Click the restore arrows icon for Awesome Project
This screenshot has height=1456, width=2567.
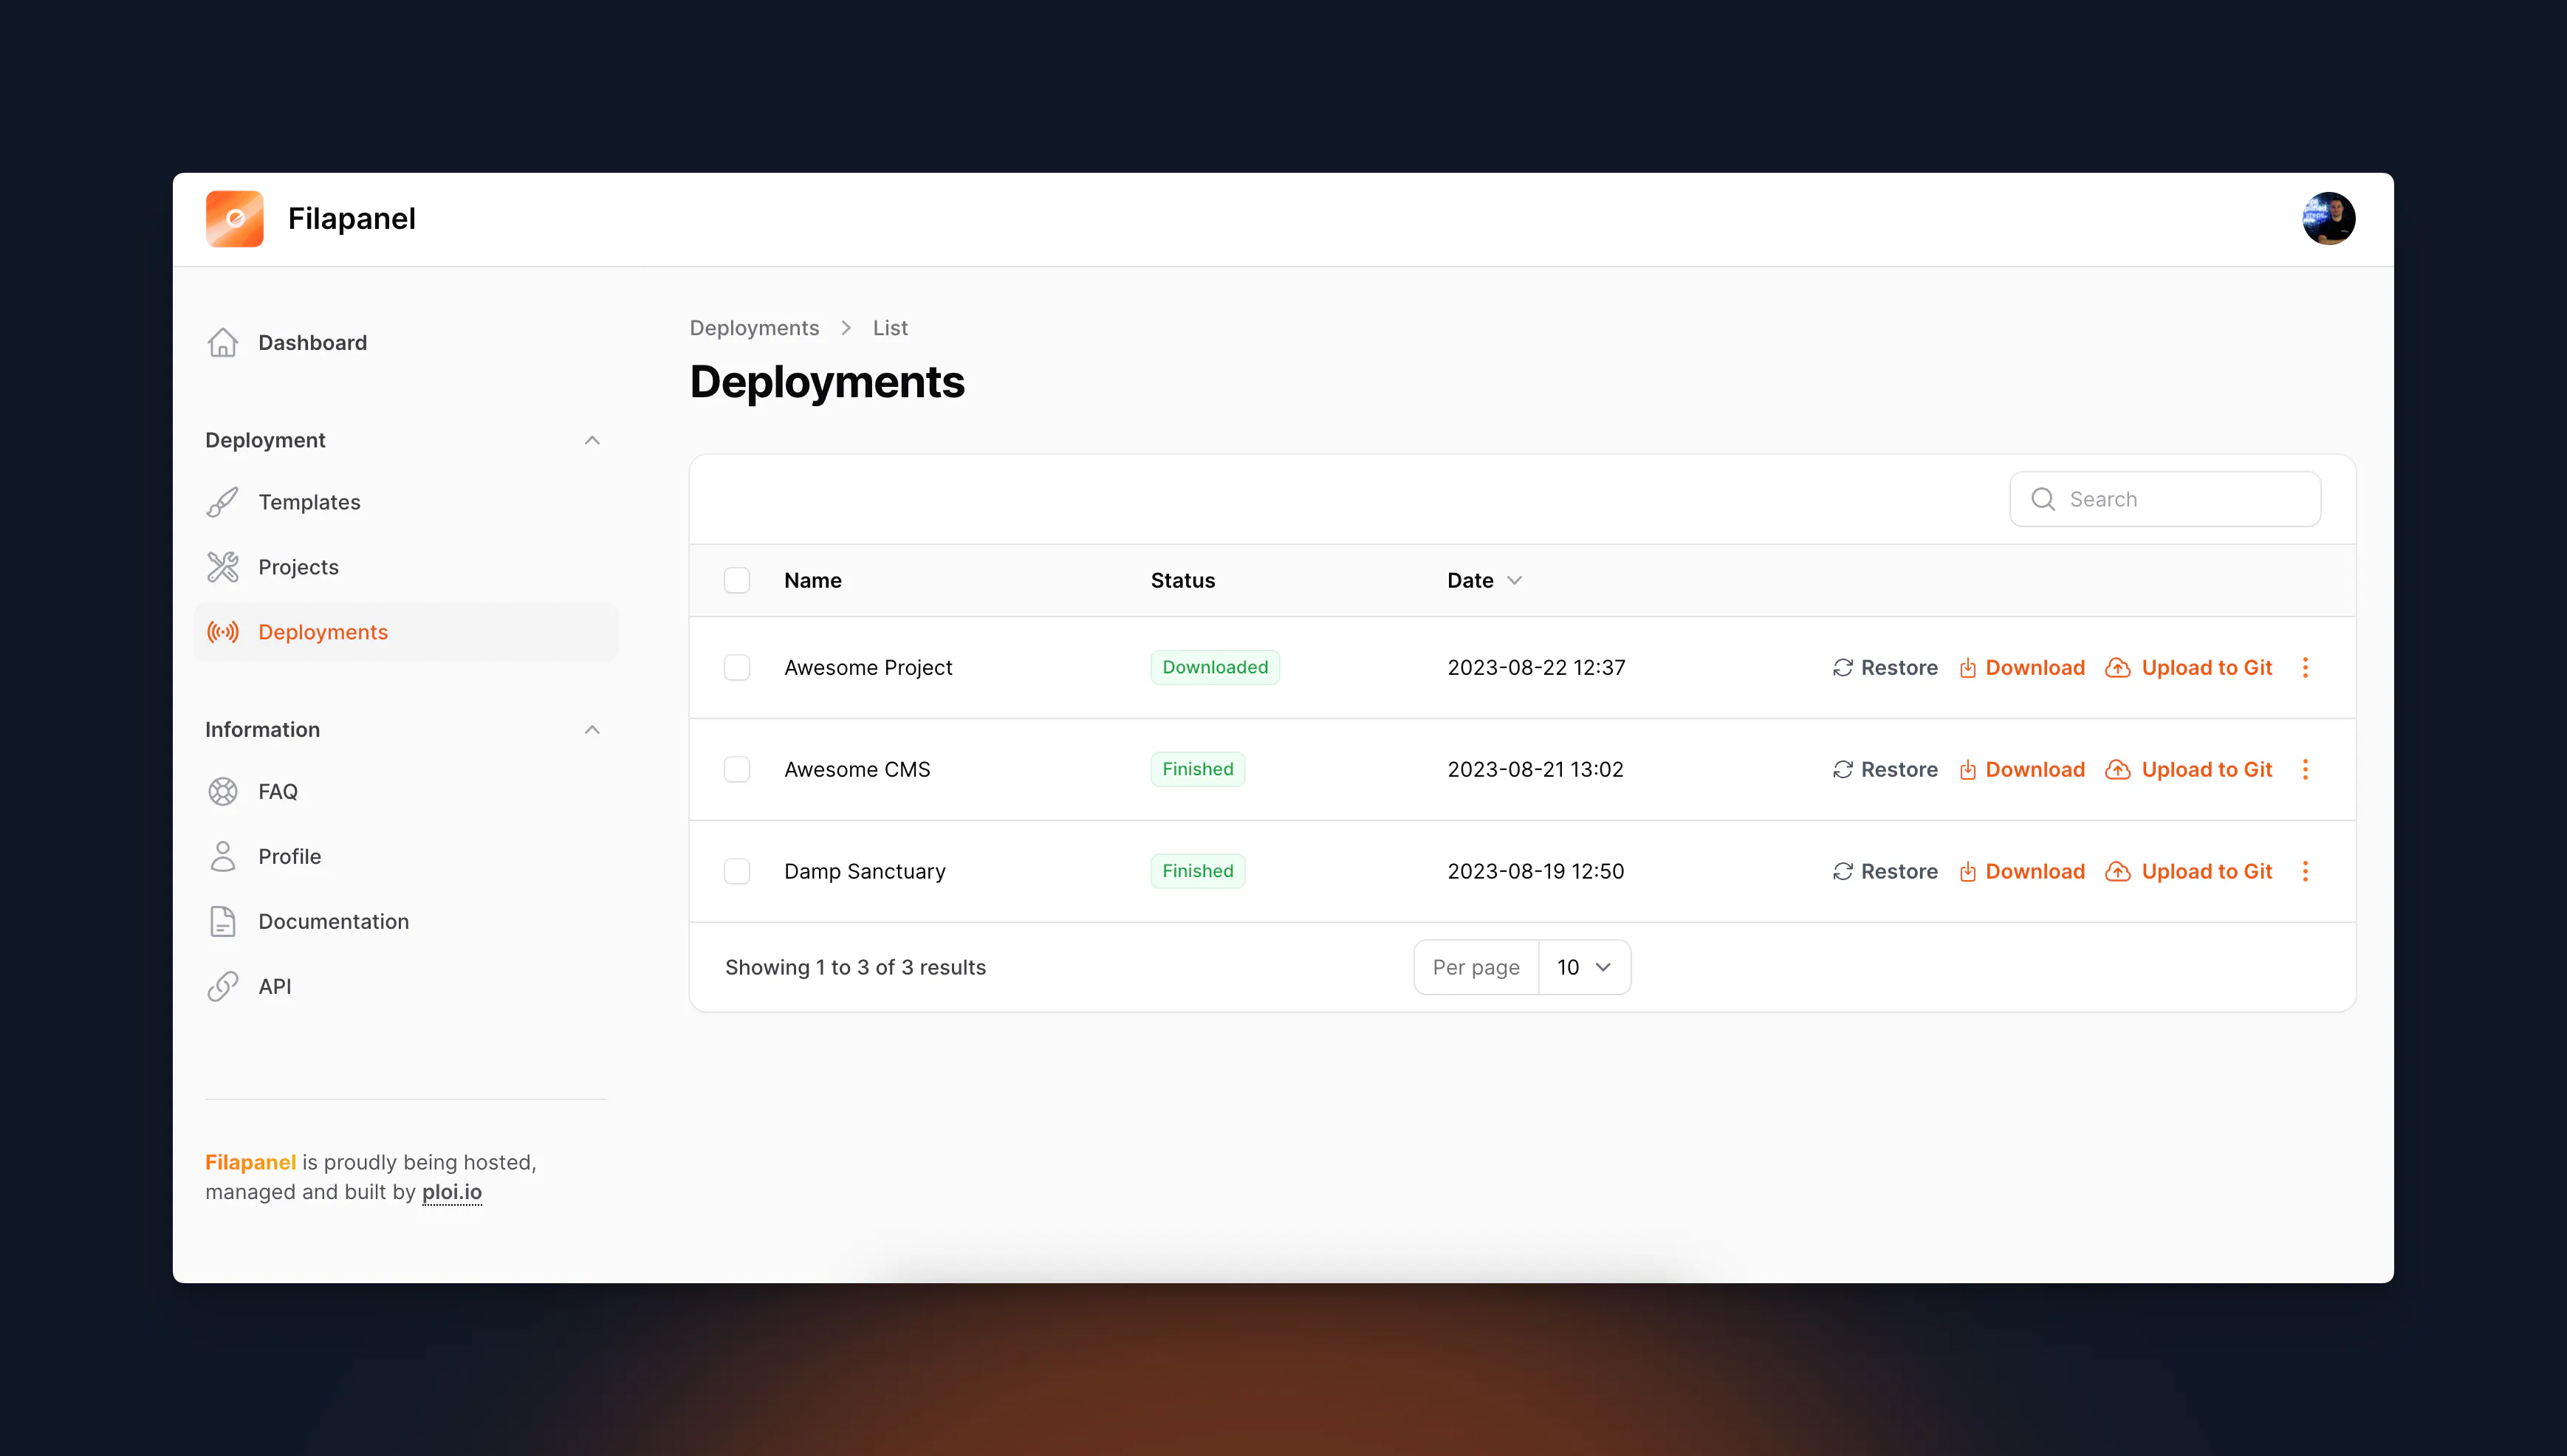pyautogui.click(x=1843, y=668)
